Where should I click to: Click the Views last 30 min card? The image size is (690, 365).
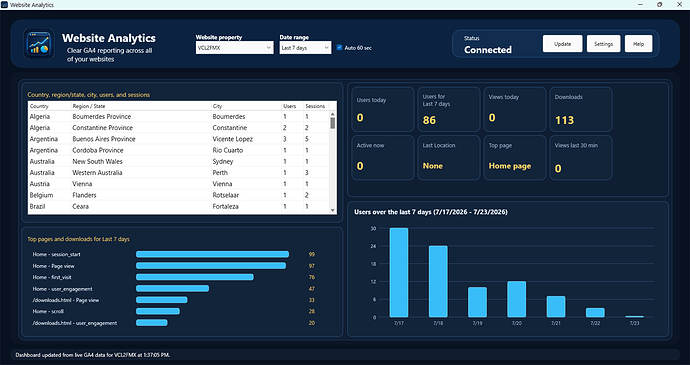581,158
